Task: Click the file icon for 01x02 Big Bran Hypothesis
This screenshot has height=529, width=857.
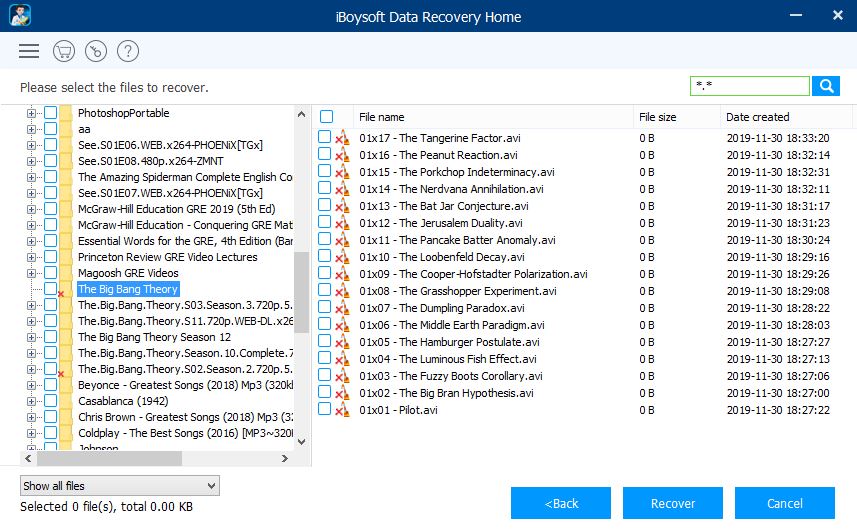Action: pos(343,393)
